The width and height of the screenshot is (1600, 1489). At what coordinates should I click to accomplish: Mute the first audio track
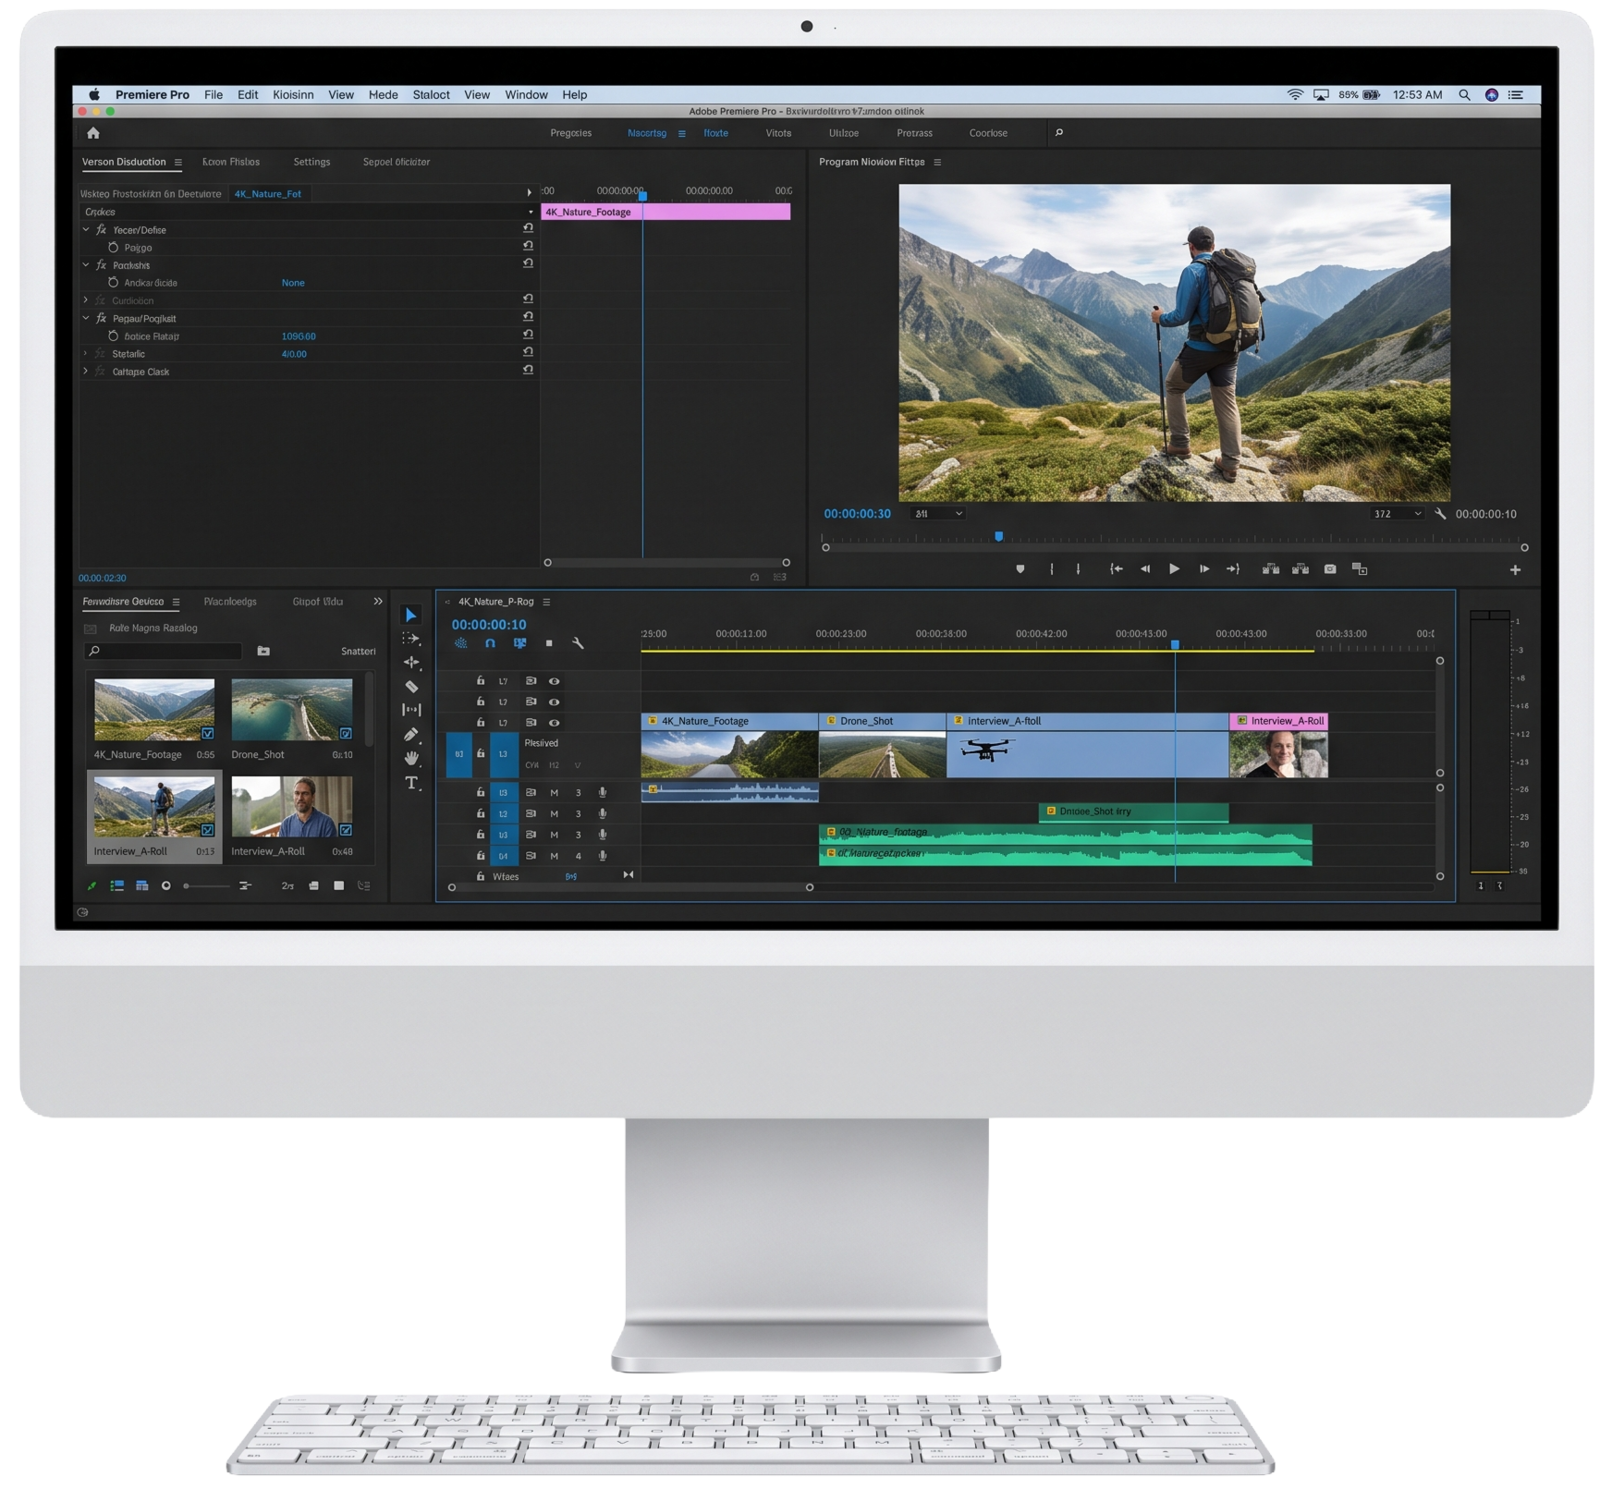pyautogui.click(x=554, y=792)
